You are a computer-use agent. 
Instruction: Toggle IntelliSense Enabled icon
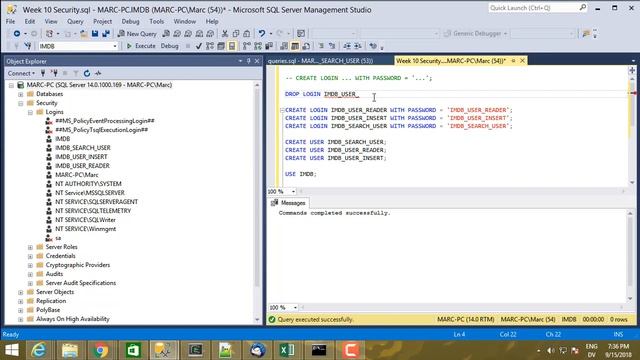point(232,46)
